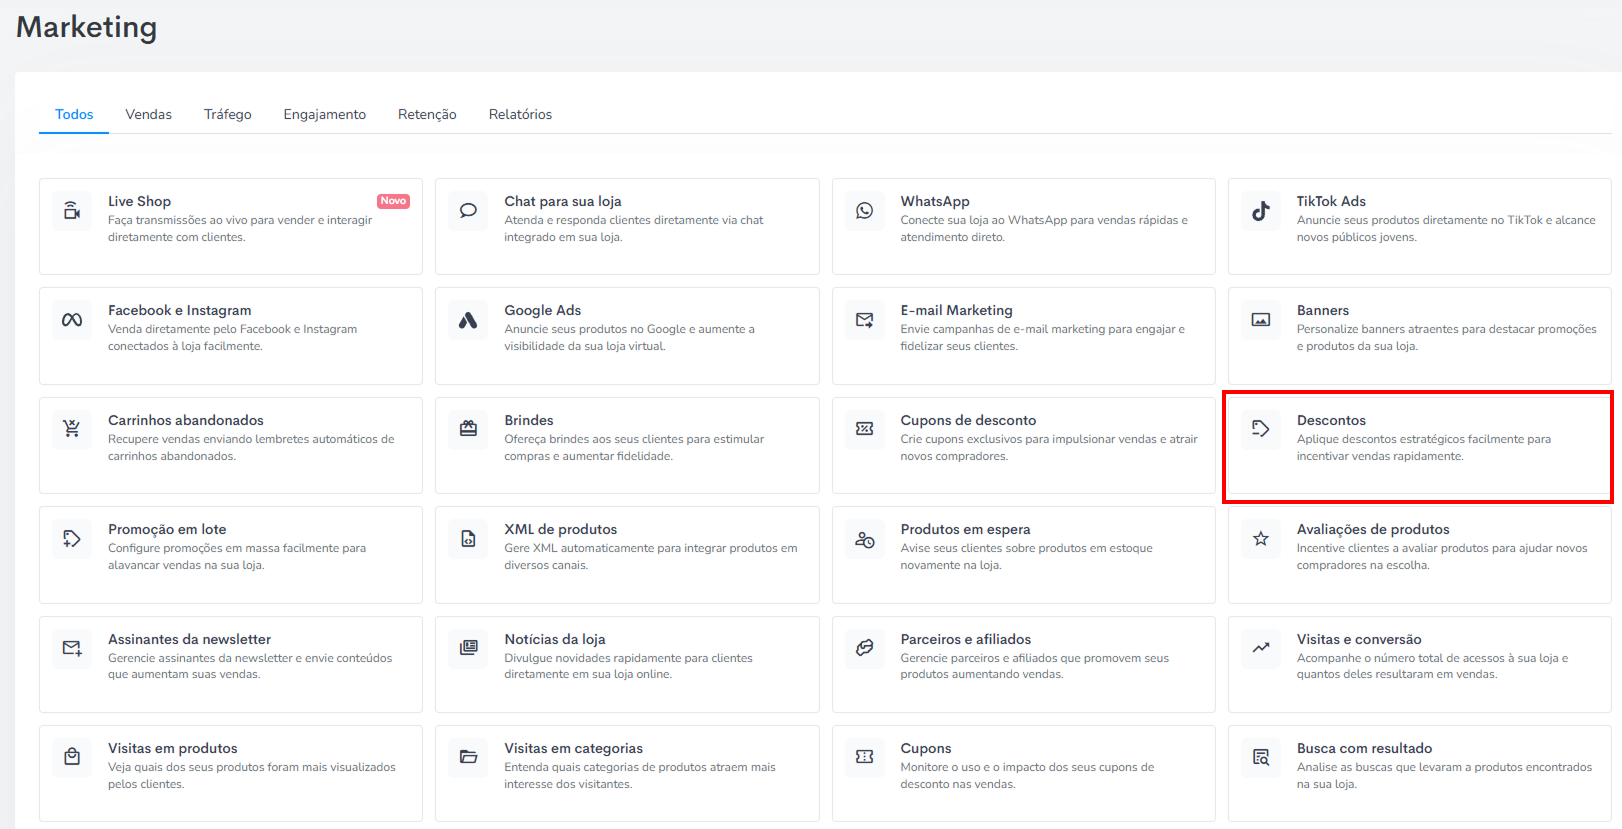Switch to the Vendas tab

[x=149, y=114]
